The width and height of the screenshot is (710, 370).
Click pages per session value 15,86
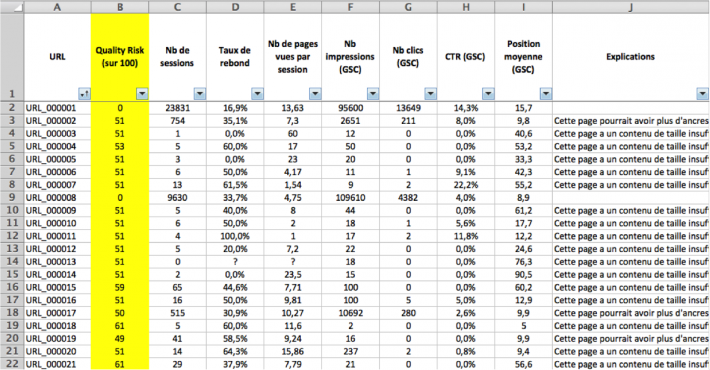coord(293,351)
